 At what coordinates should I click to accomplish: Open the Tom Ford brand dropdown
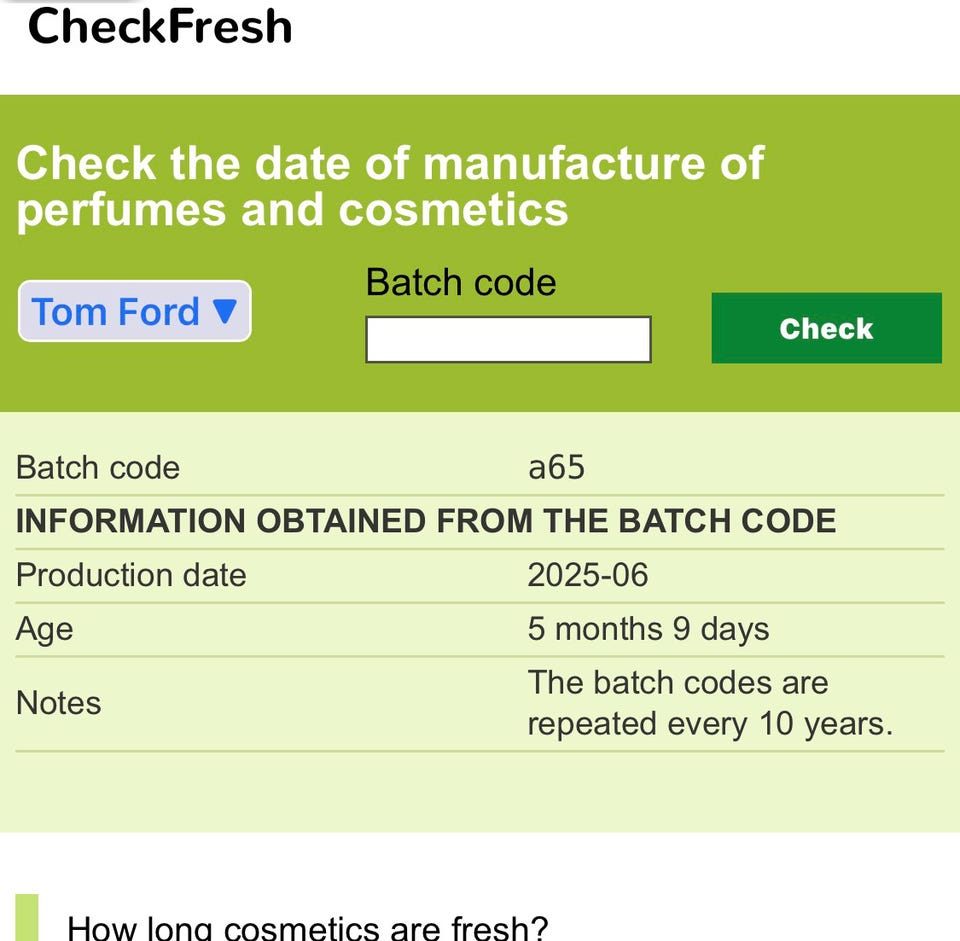point(134,312)
